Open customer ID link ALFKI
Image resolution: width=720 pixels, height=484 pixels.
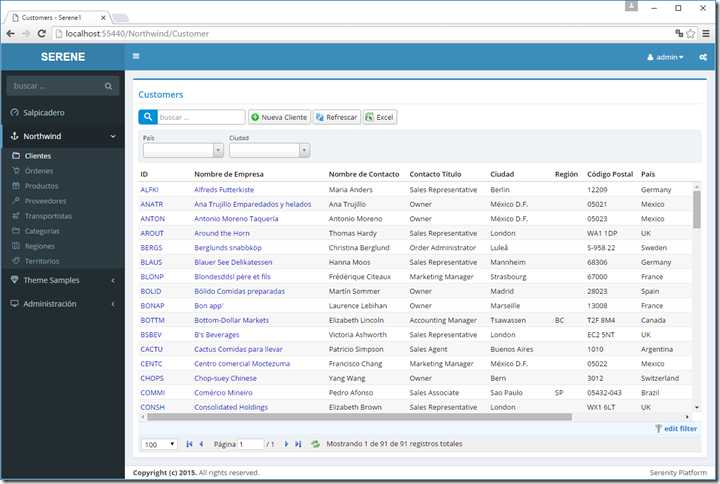(149, 190)
